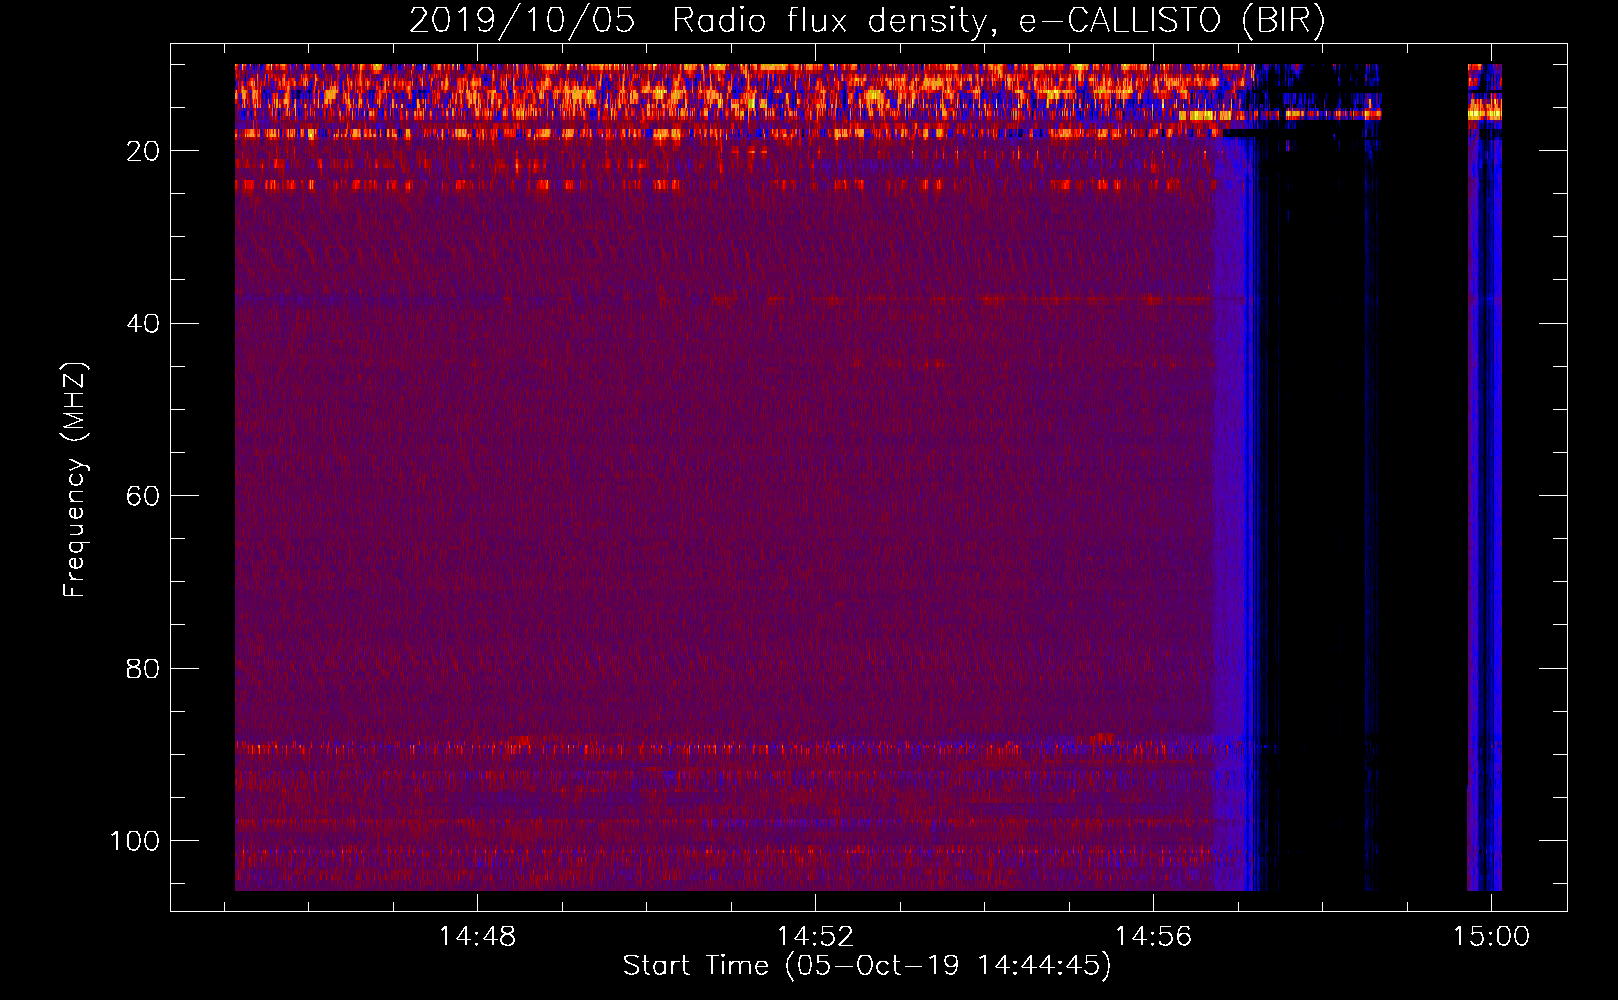The image size is (1618, 1000).
Task: Click the 'Start Time (05-Oct-19 14:44:45)' label
Action: pyautogui.click(x=867, y=966)
